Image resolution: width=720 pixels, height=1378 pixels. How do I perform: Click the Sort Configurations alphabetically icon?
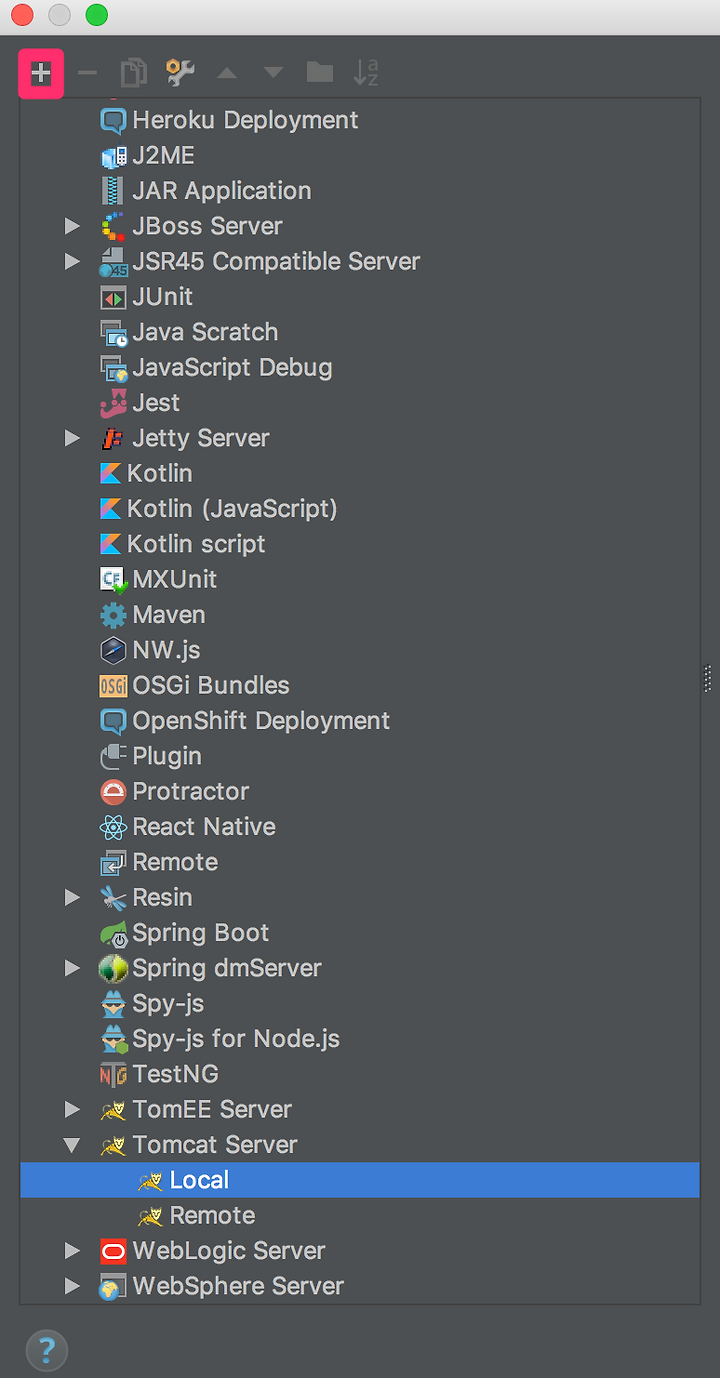click(x=366, y=72)
